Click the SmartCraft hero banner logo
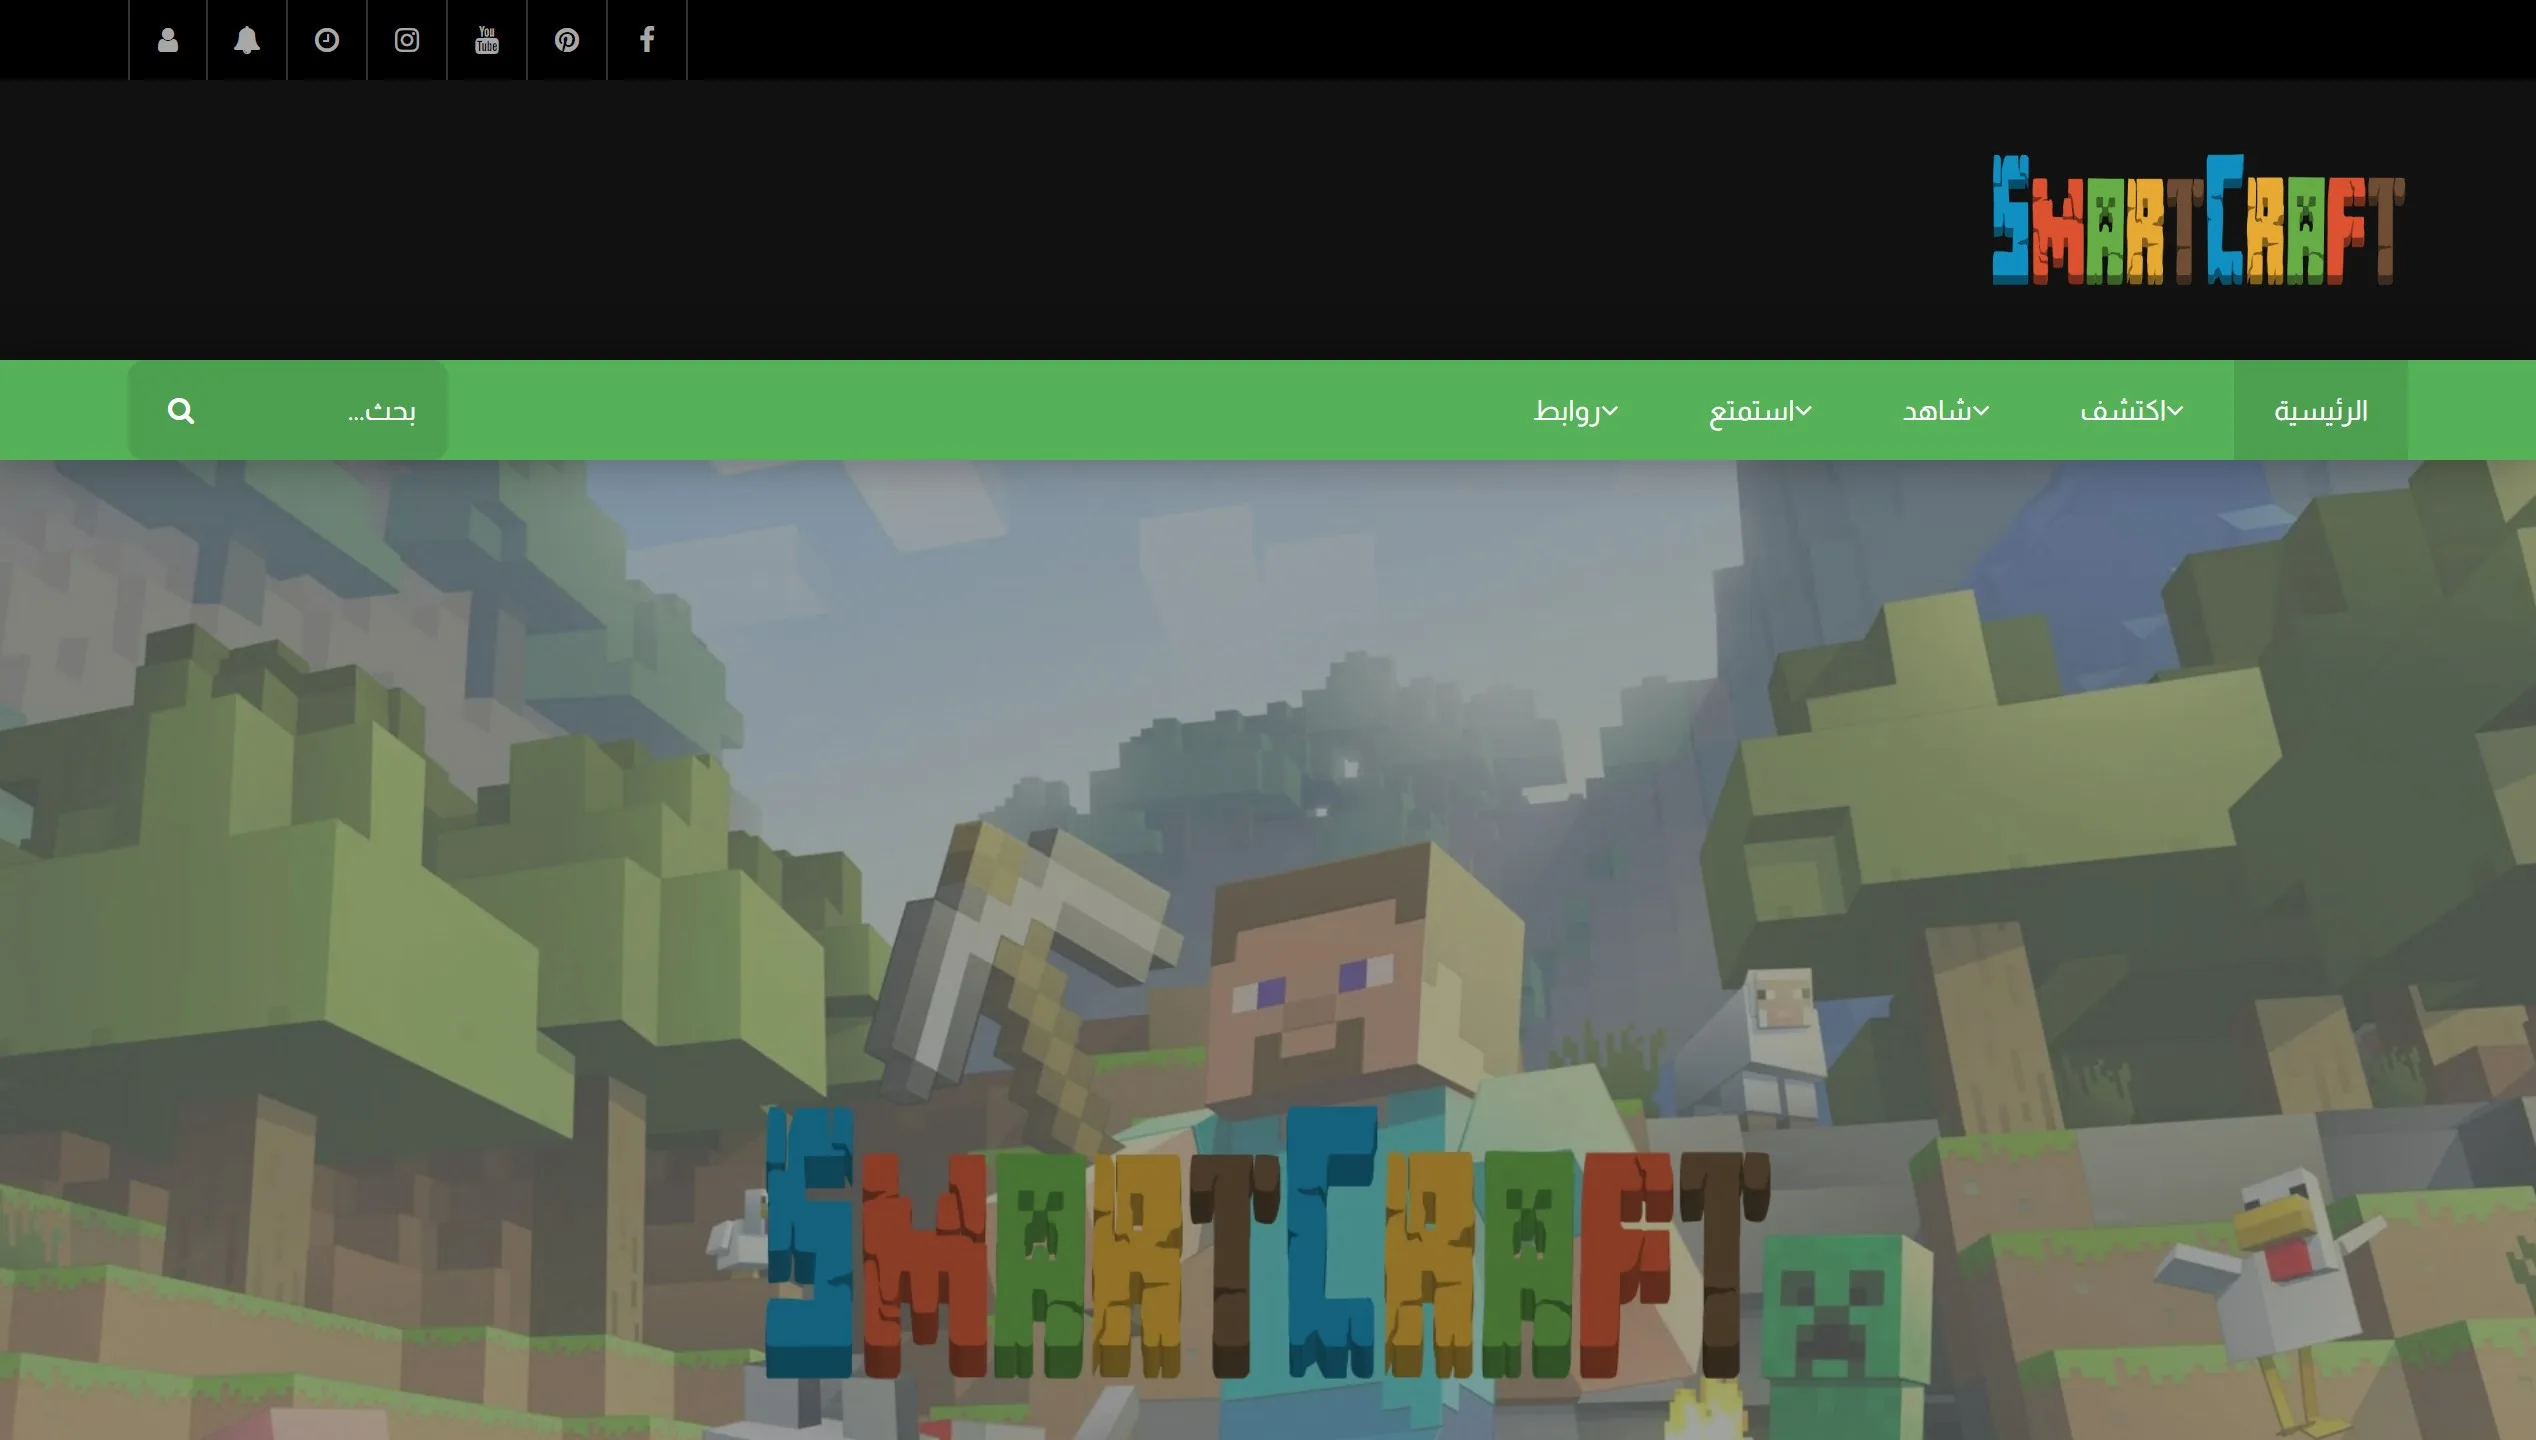This screenshot has width=2536, height=1440. click(1267, 1243)
